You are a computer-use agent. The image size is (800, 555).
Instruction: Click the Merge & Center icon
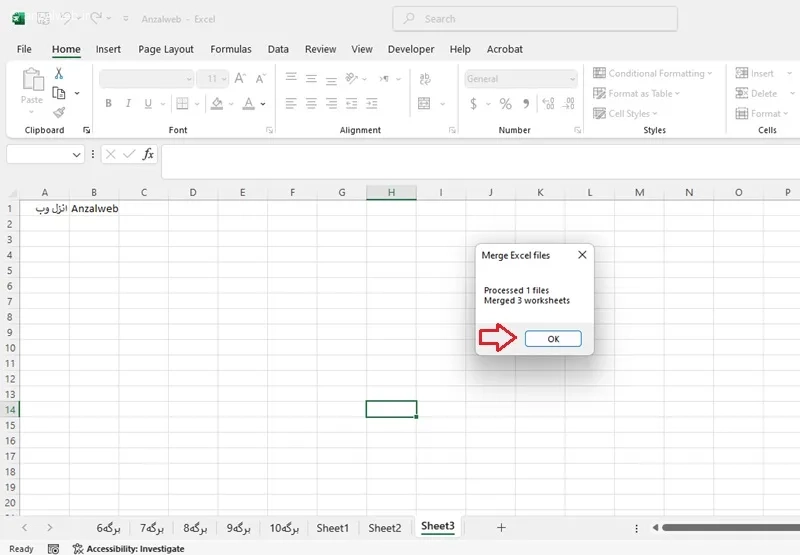coord(424,104)
